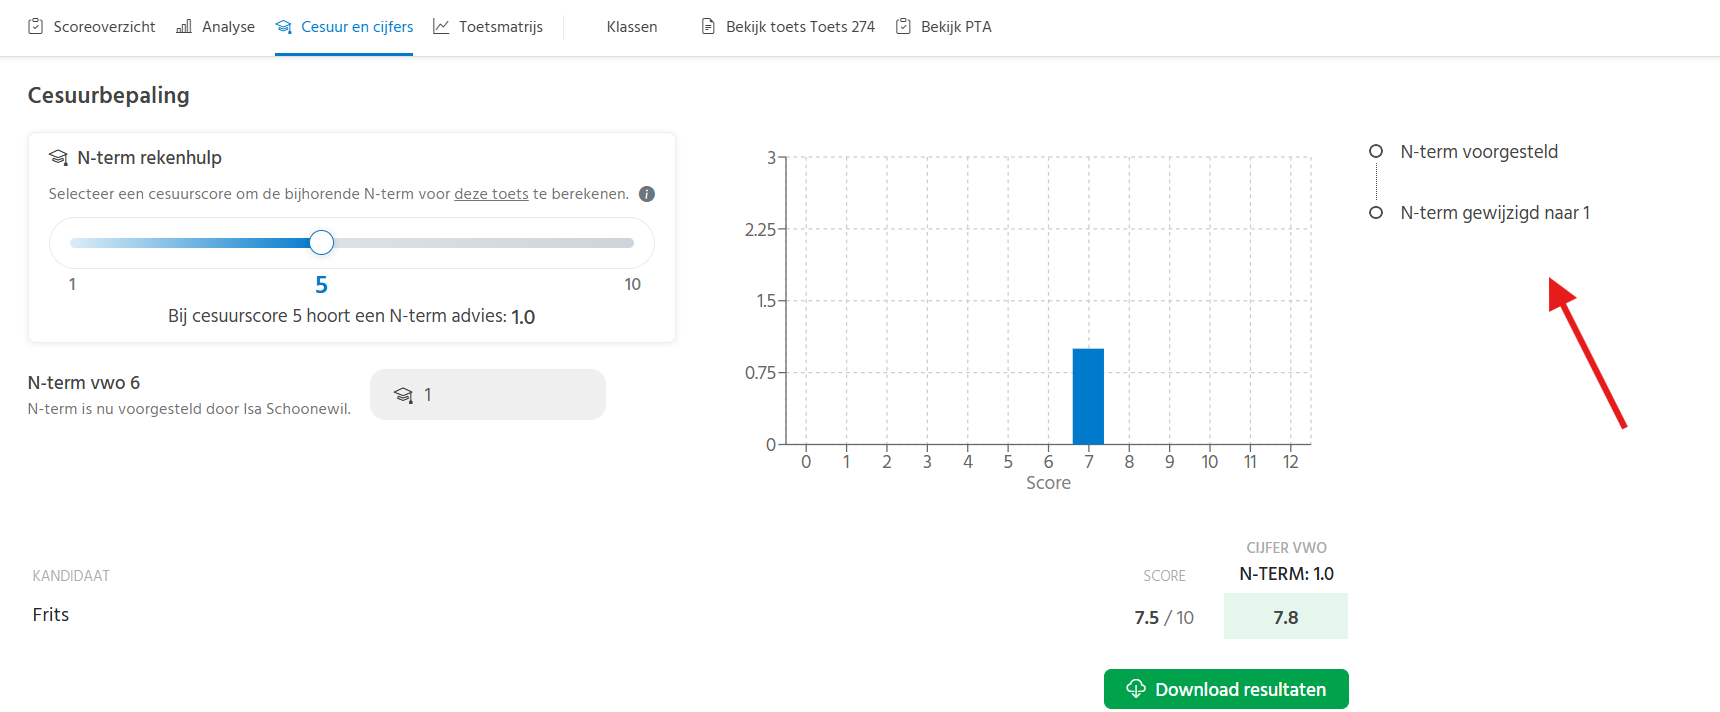Click the blue bar in score chart
1720x712 pixels.
point(1088,397)
